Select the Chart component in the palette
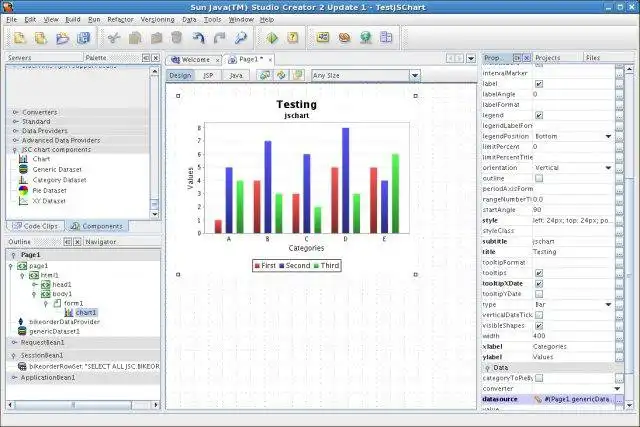640x427 pixels. click(x=41, y=159)
